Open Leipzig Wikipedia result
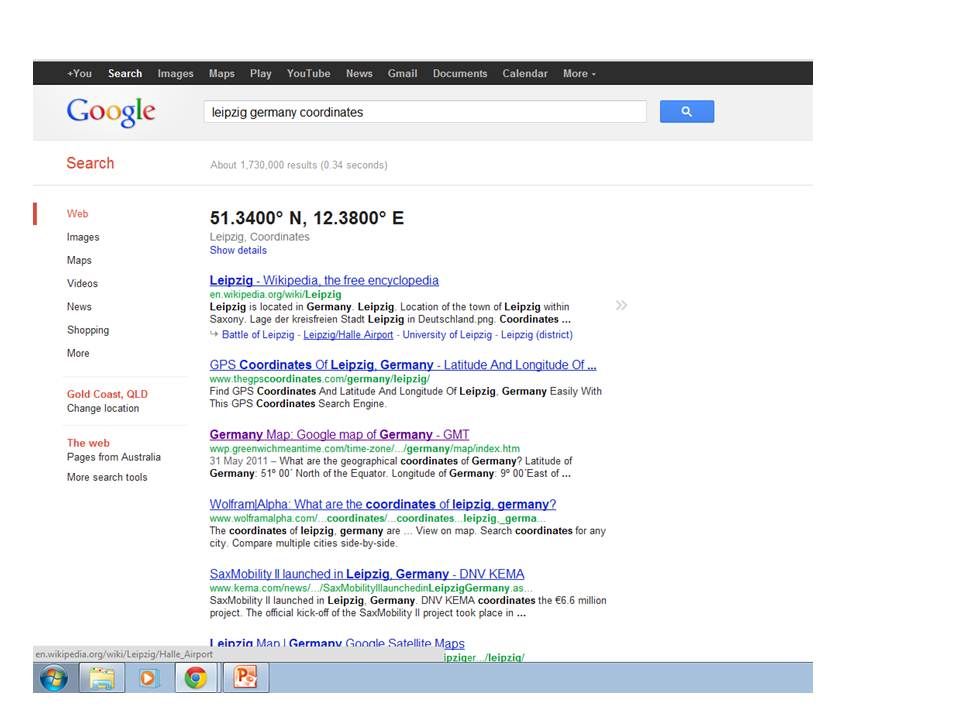 pos(324,280)
